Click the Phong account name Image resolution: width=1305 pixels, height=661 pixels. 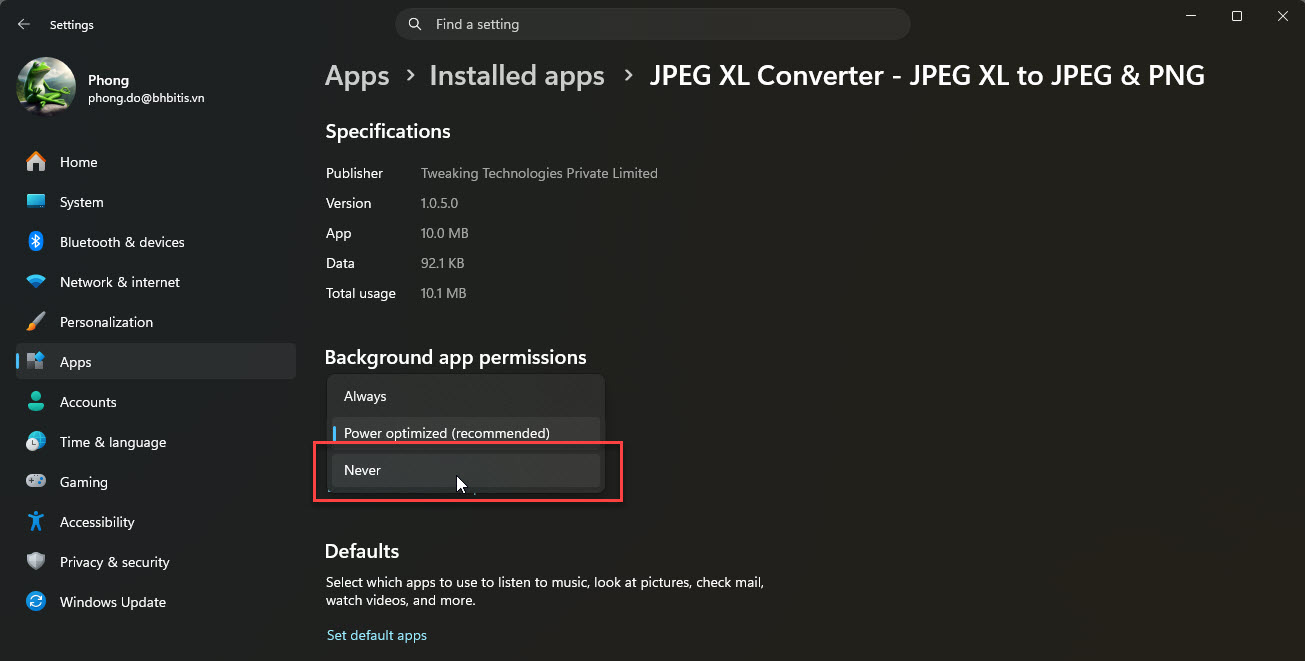pos(108,80)
